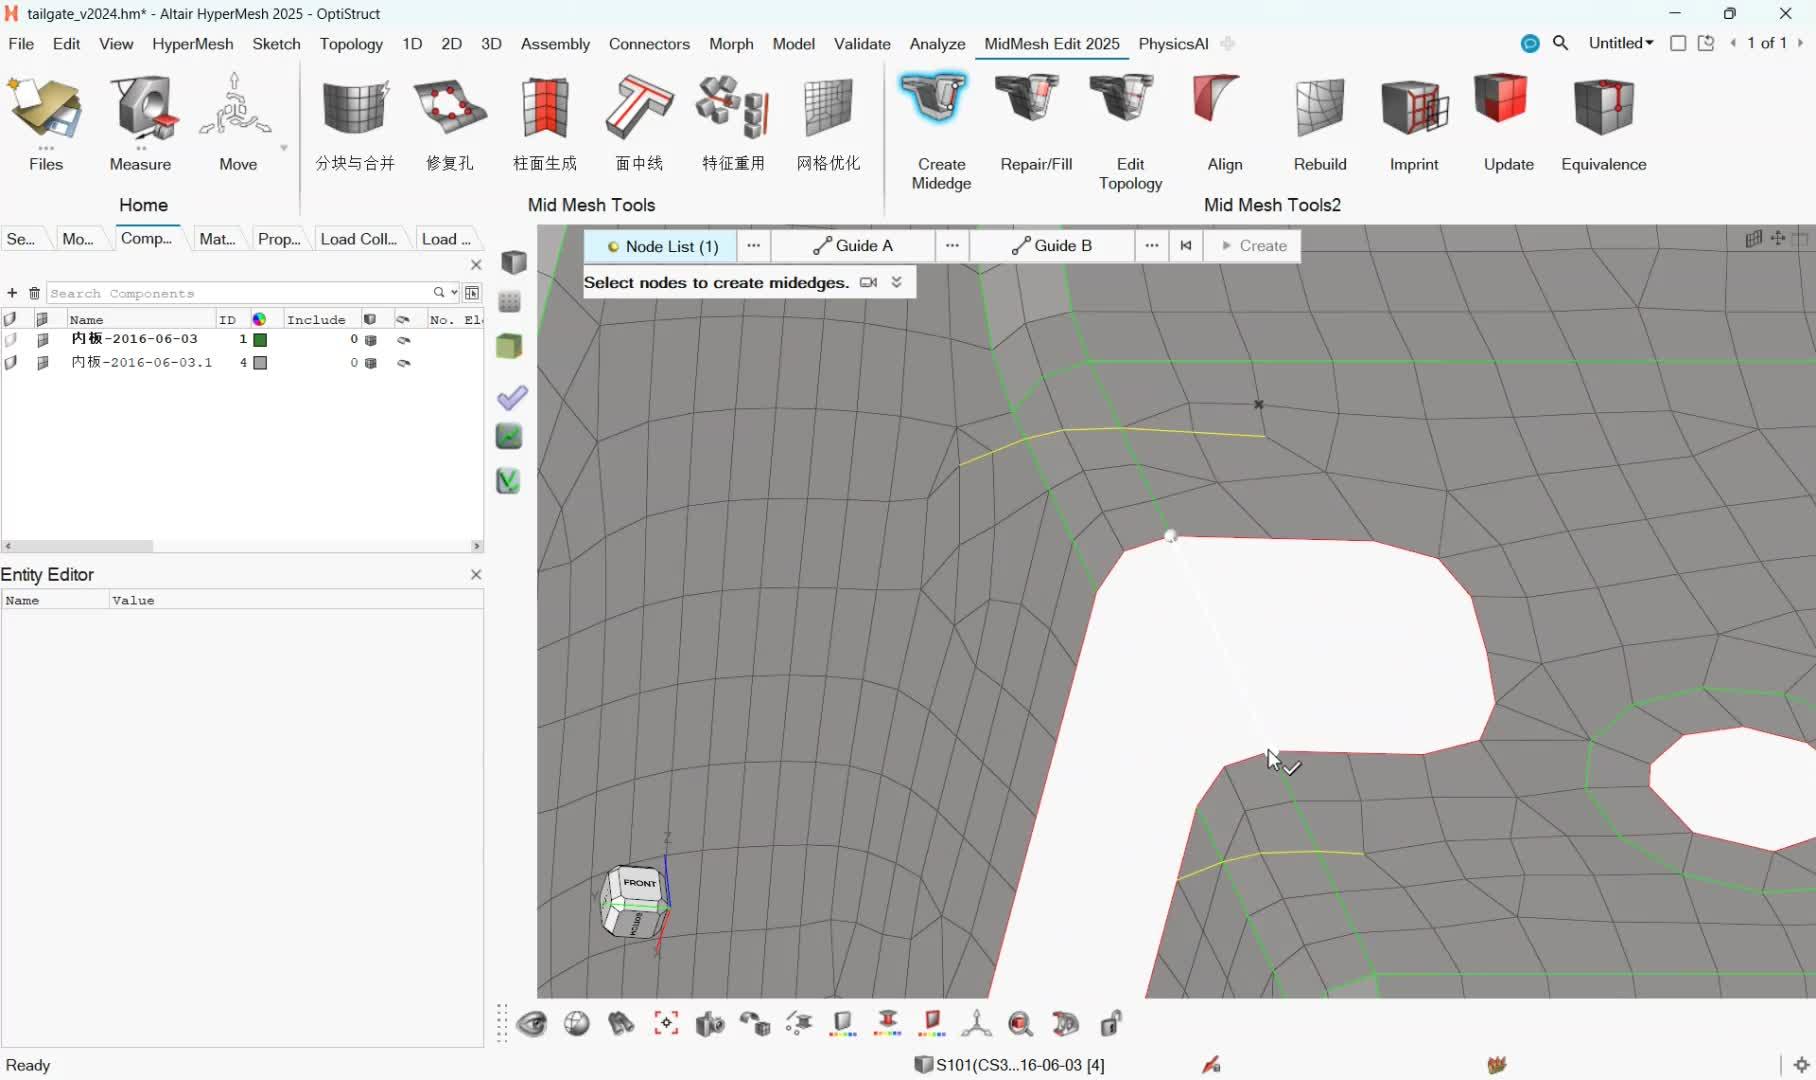The width and height of the screenshot is (1816, 1080).
Task: Click the Guide B selector button
Action: (1052, 246)
